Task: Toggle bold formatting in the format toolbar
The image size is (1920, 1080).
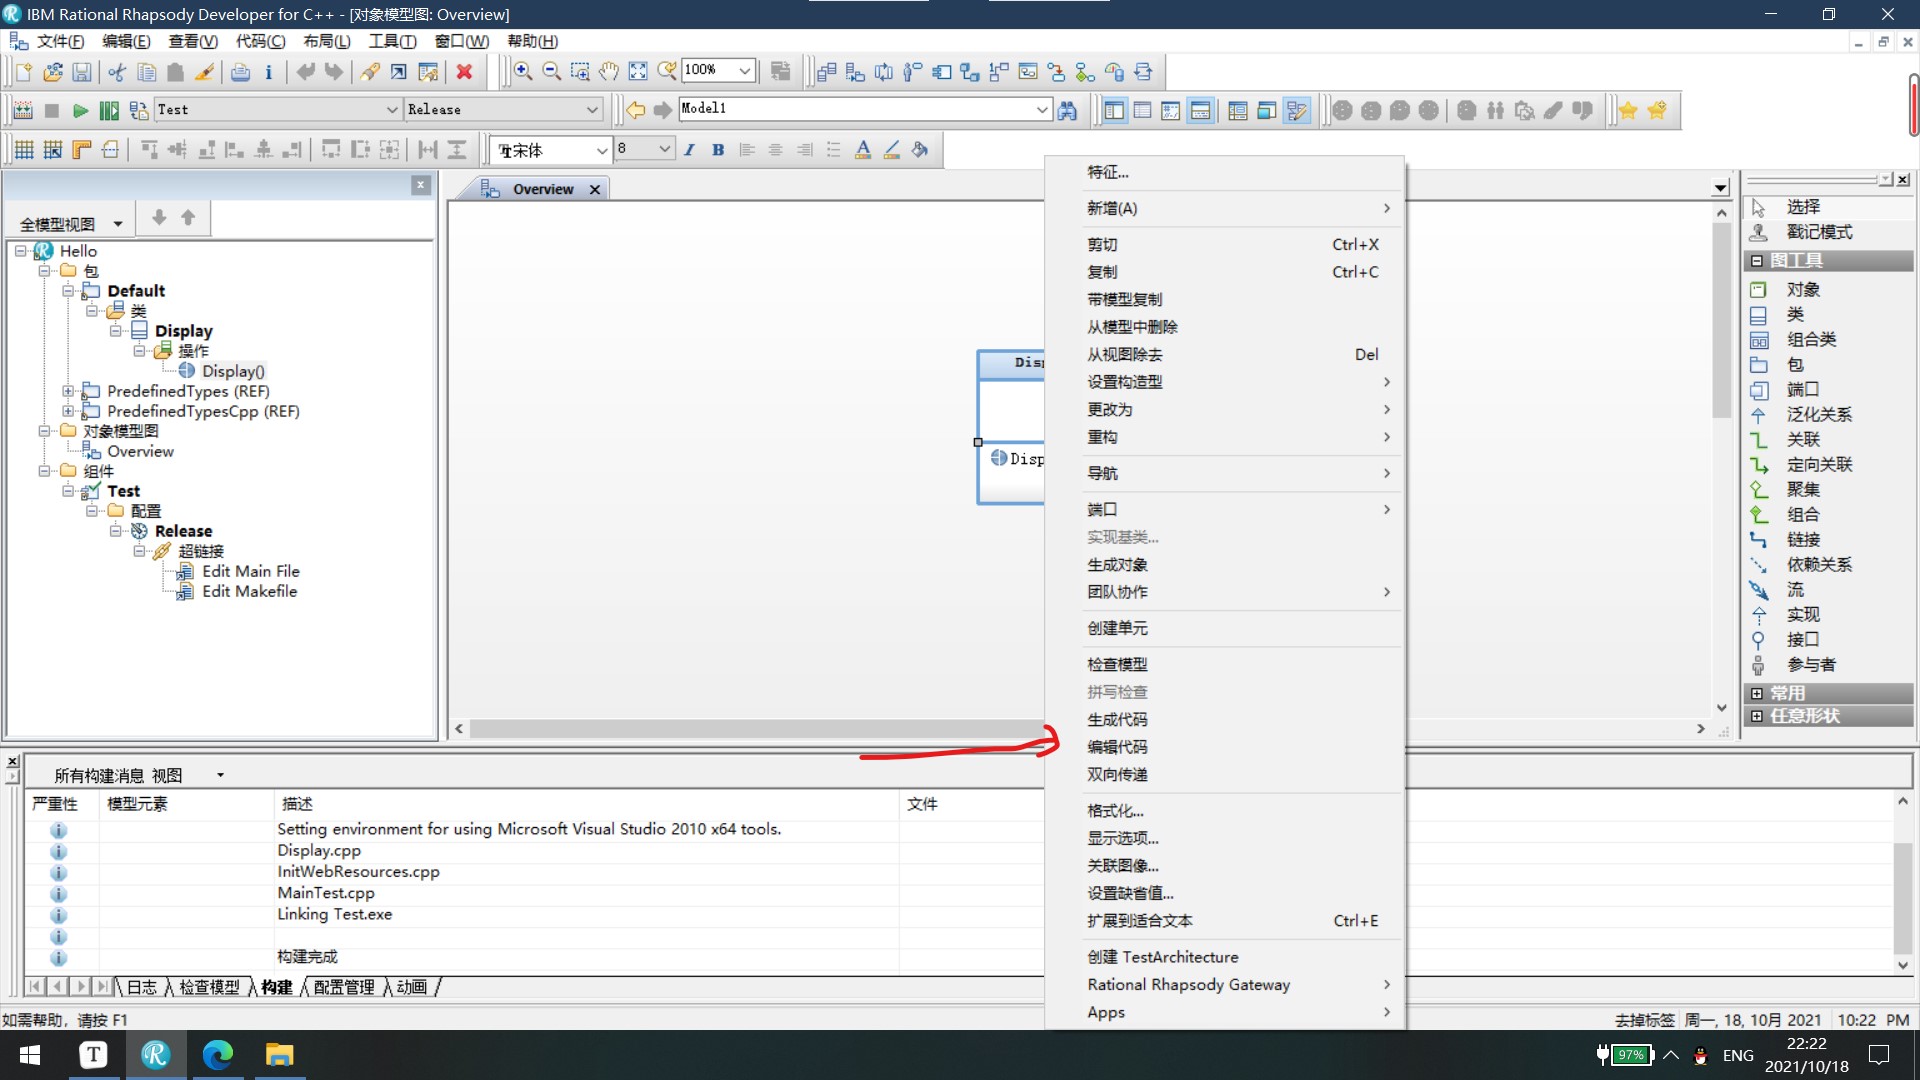Action: pyautogui.click(x=717, y=149)
